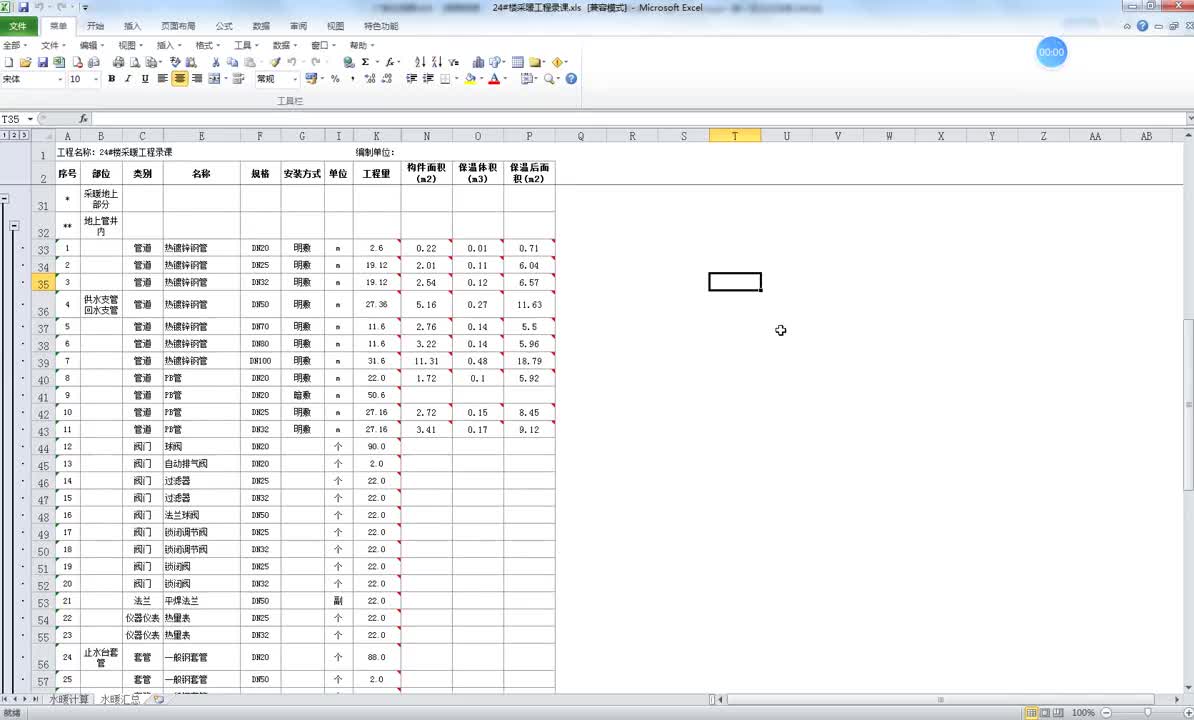Screen dimensions: 1194x720
Task: Select row 35 header
Action: (x=43, y=284)
